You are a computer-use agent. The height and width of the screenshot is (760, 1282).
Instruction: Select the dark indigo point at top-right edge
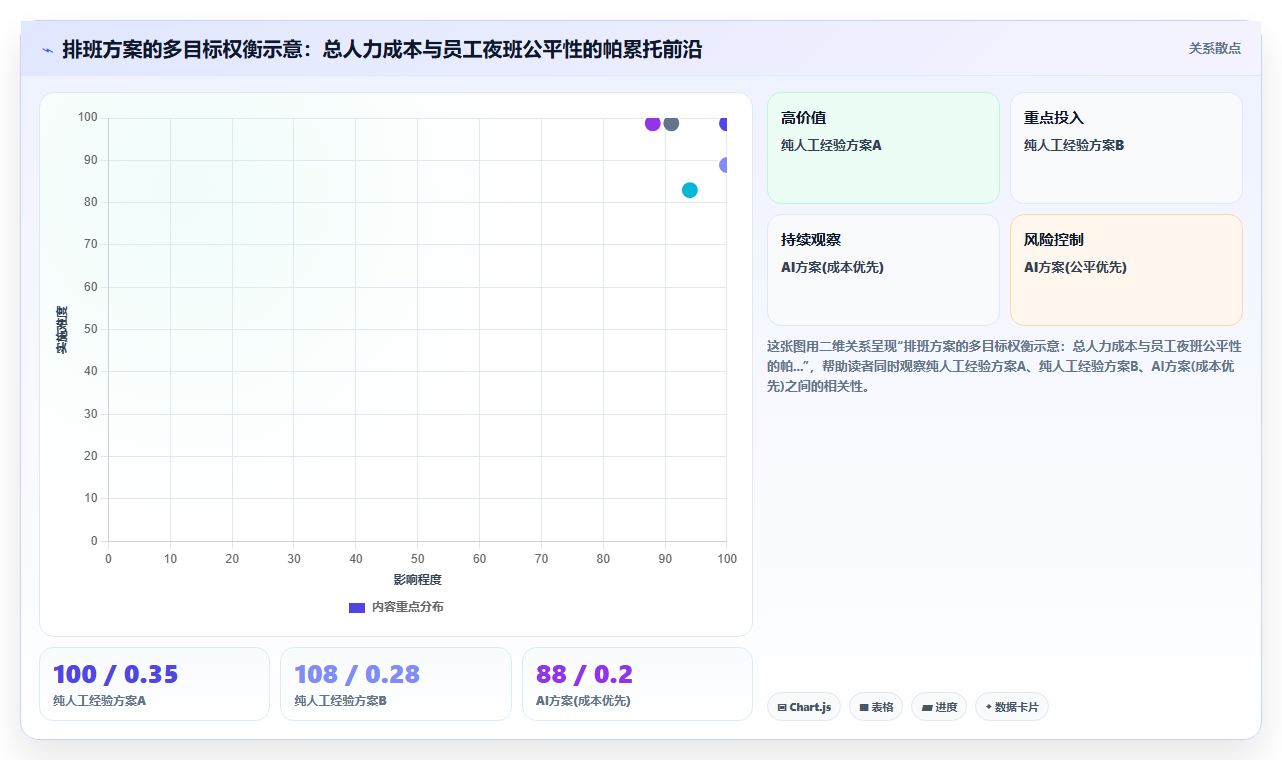click(x=724, y=123)
